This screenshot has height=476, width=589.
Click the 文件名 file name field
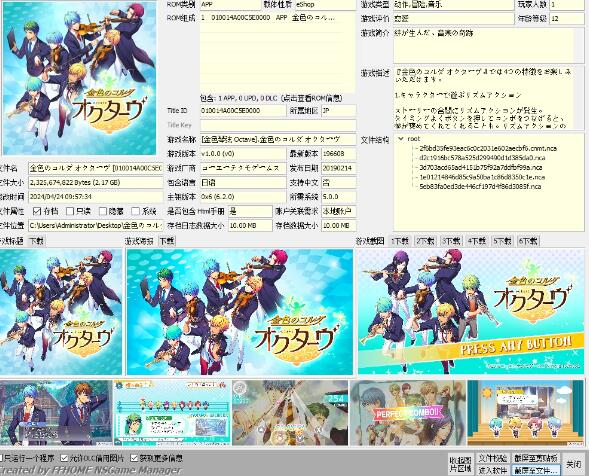(x=95, y=168)
